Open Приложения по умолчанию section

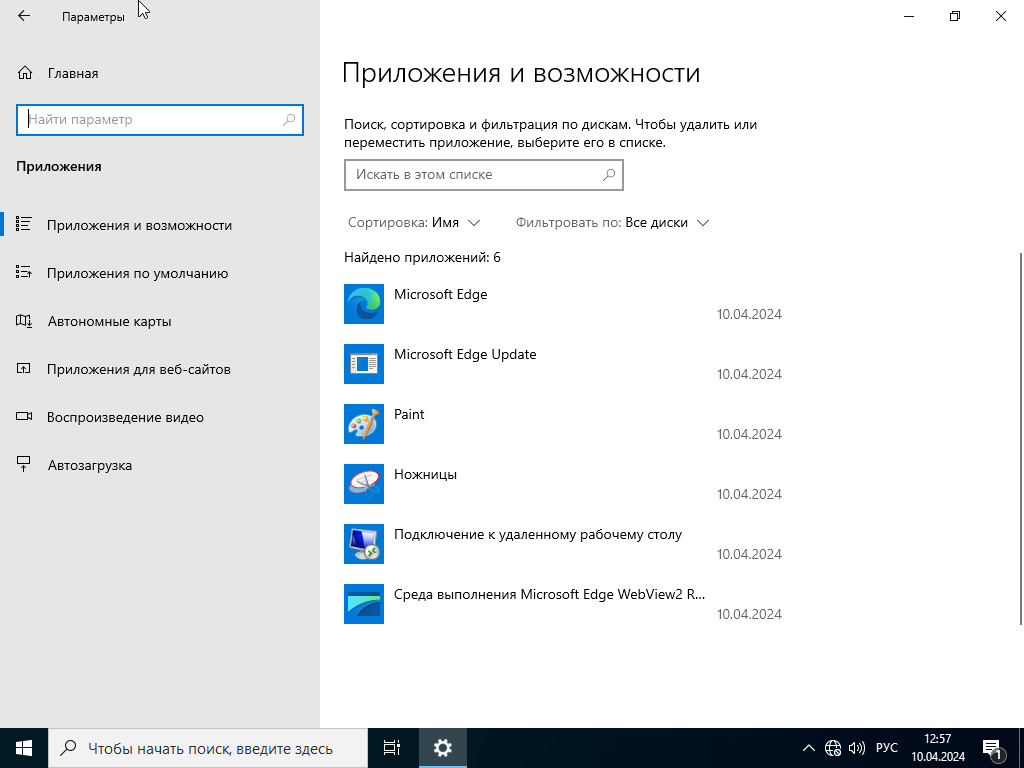tap(137, 273)
